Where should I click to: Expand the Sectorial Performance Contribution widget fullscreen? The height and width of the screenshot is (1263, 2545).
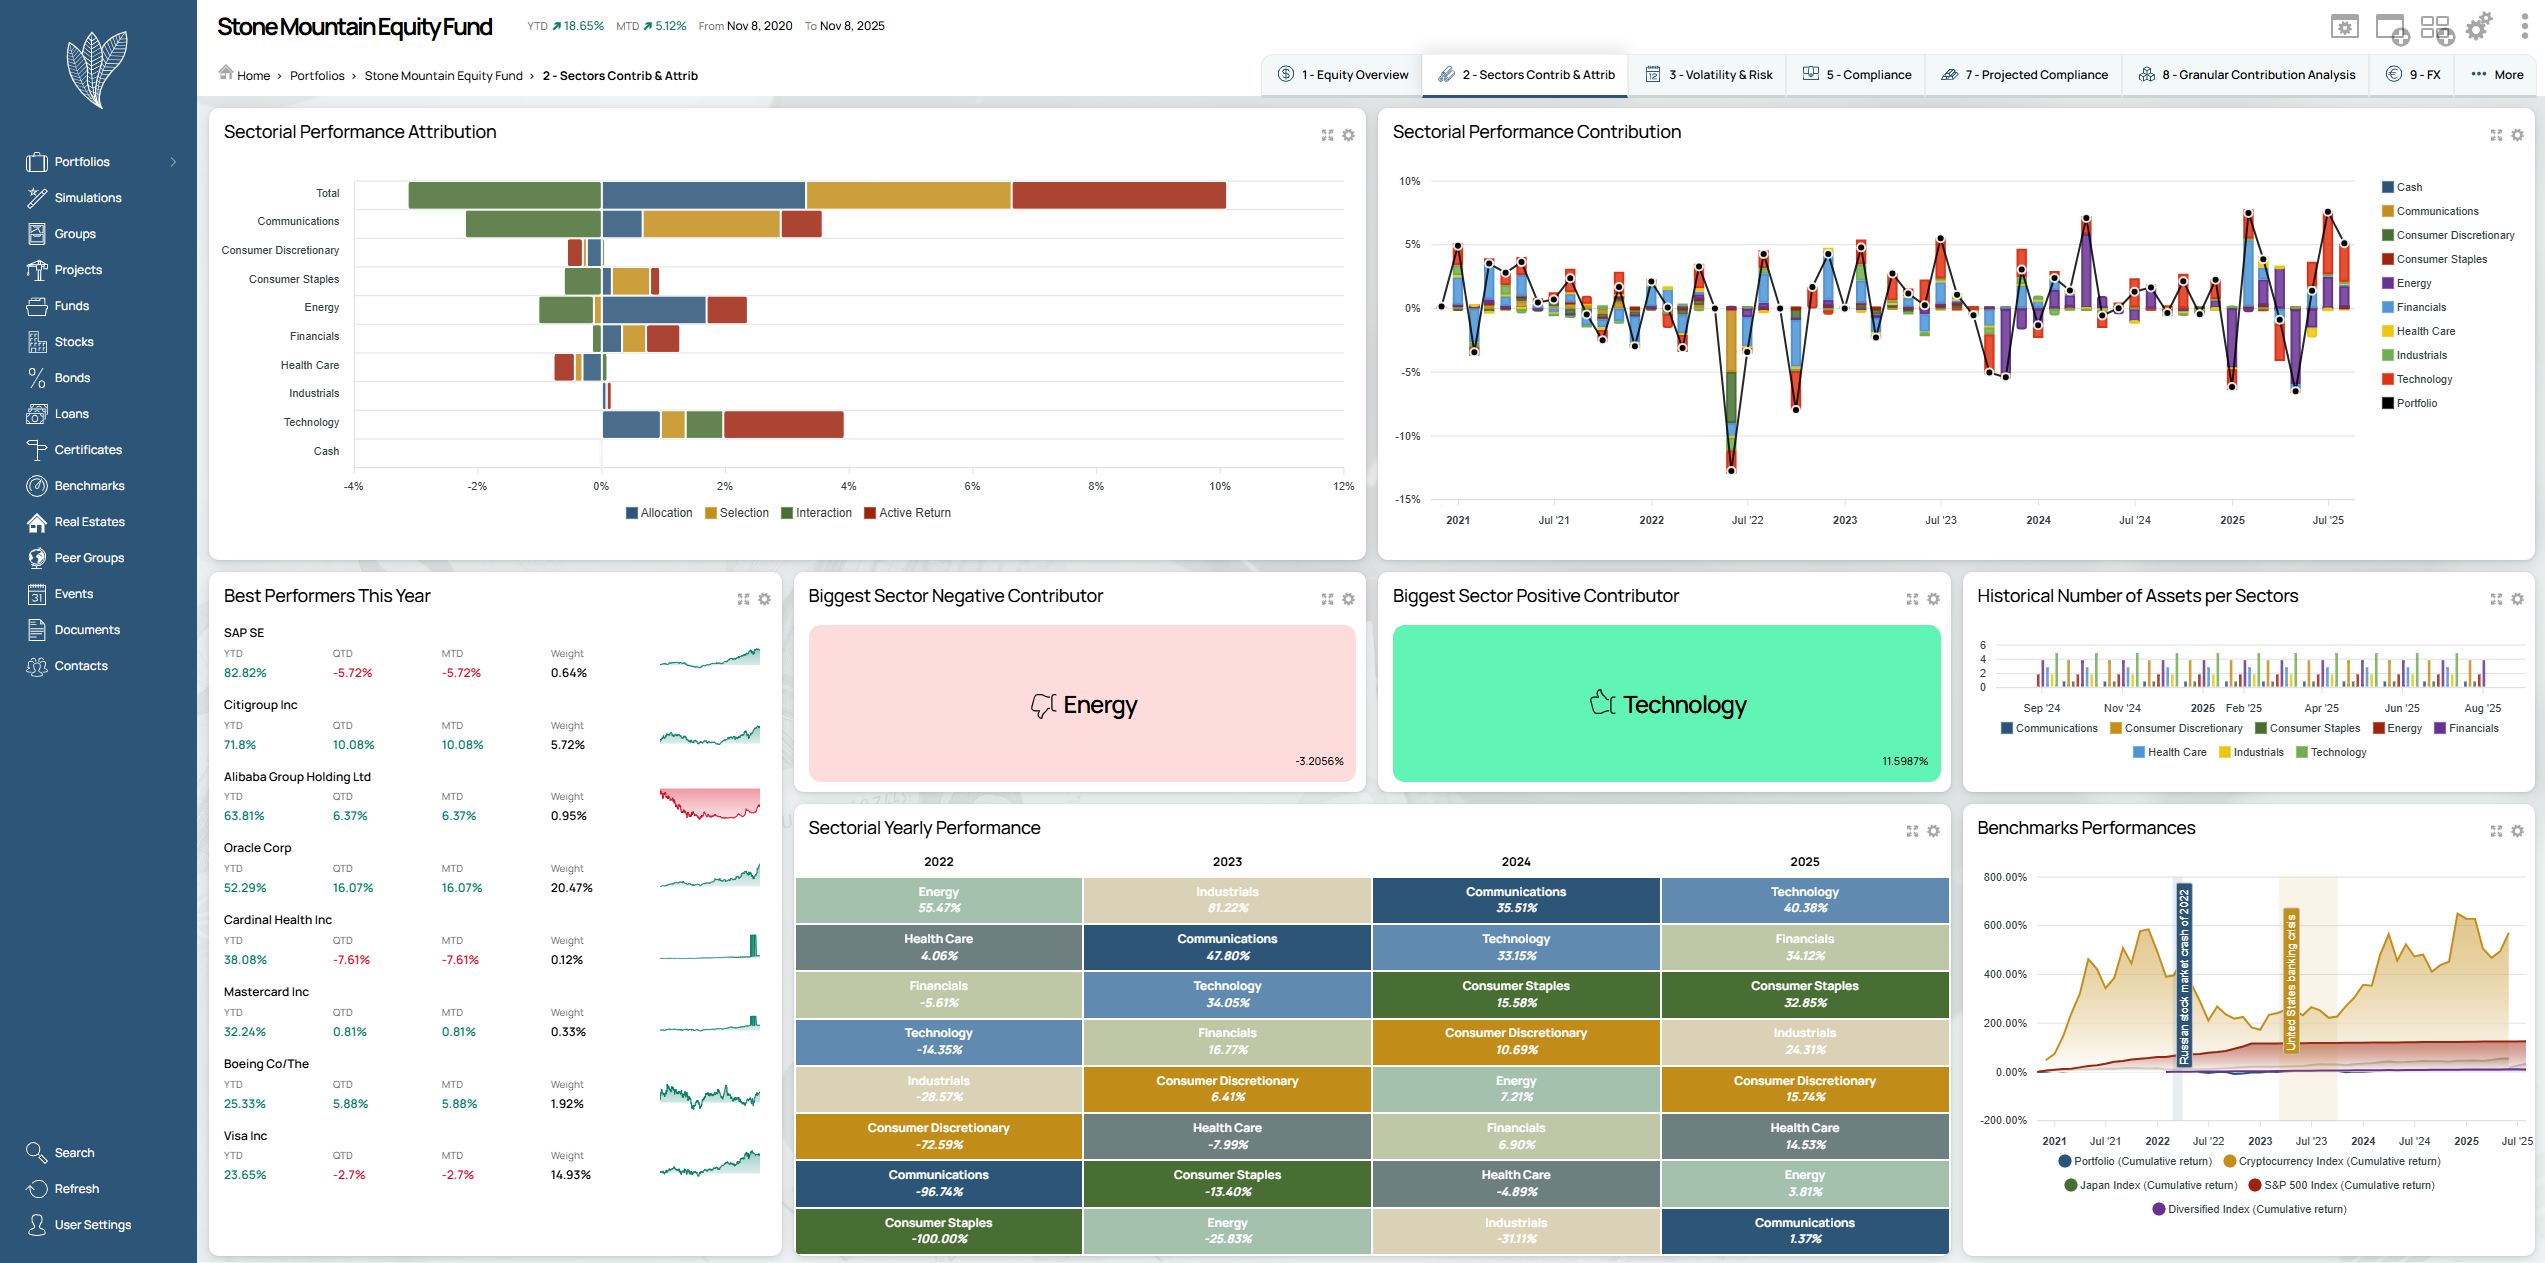point(2495,135)
